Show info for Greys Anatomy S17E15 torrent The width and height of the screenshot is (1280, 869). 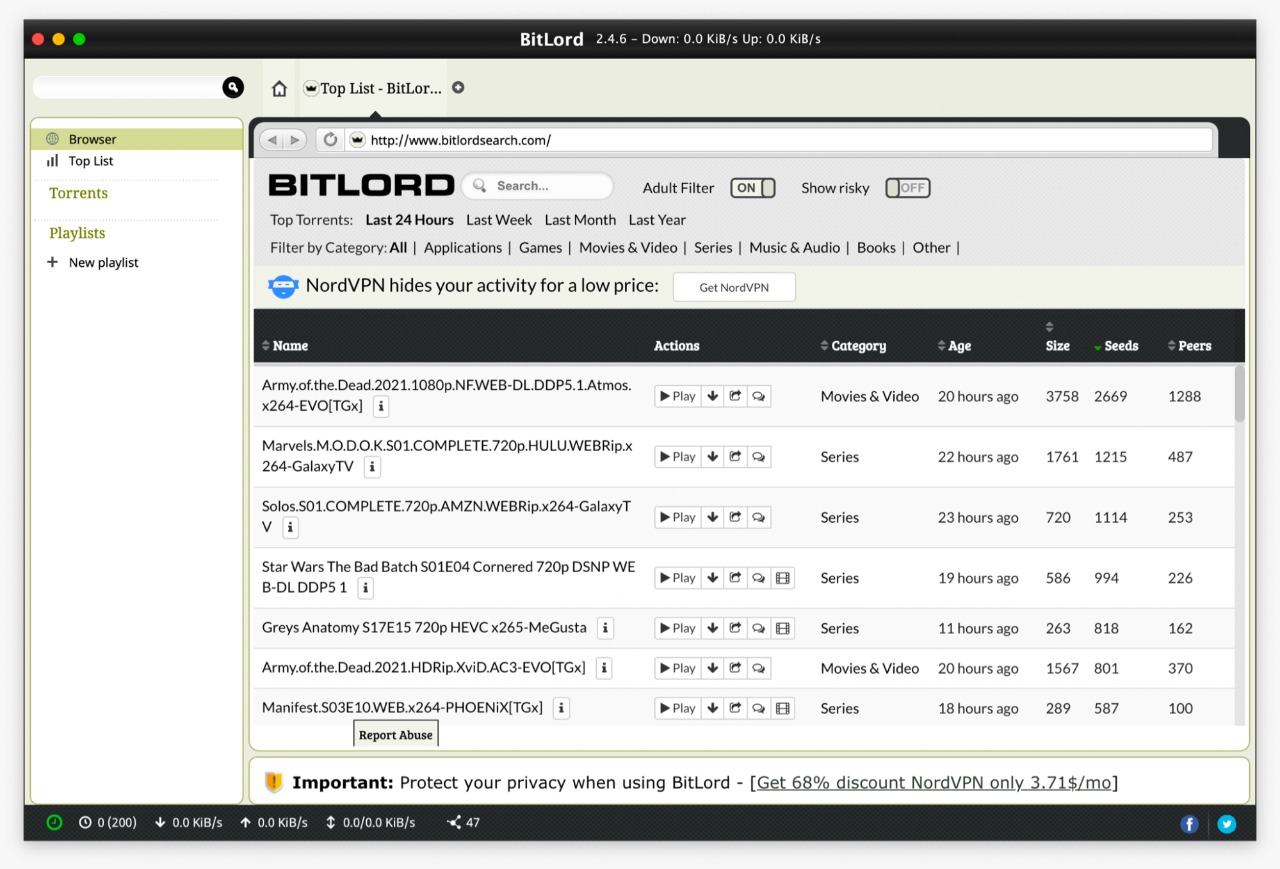tap(605, 628)
